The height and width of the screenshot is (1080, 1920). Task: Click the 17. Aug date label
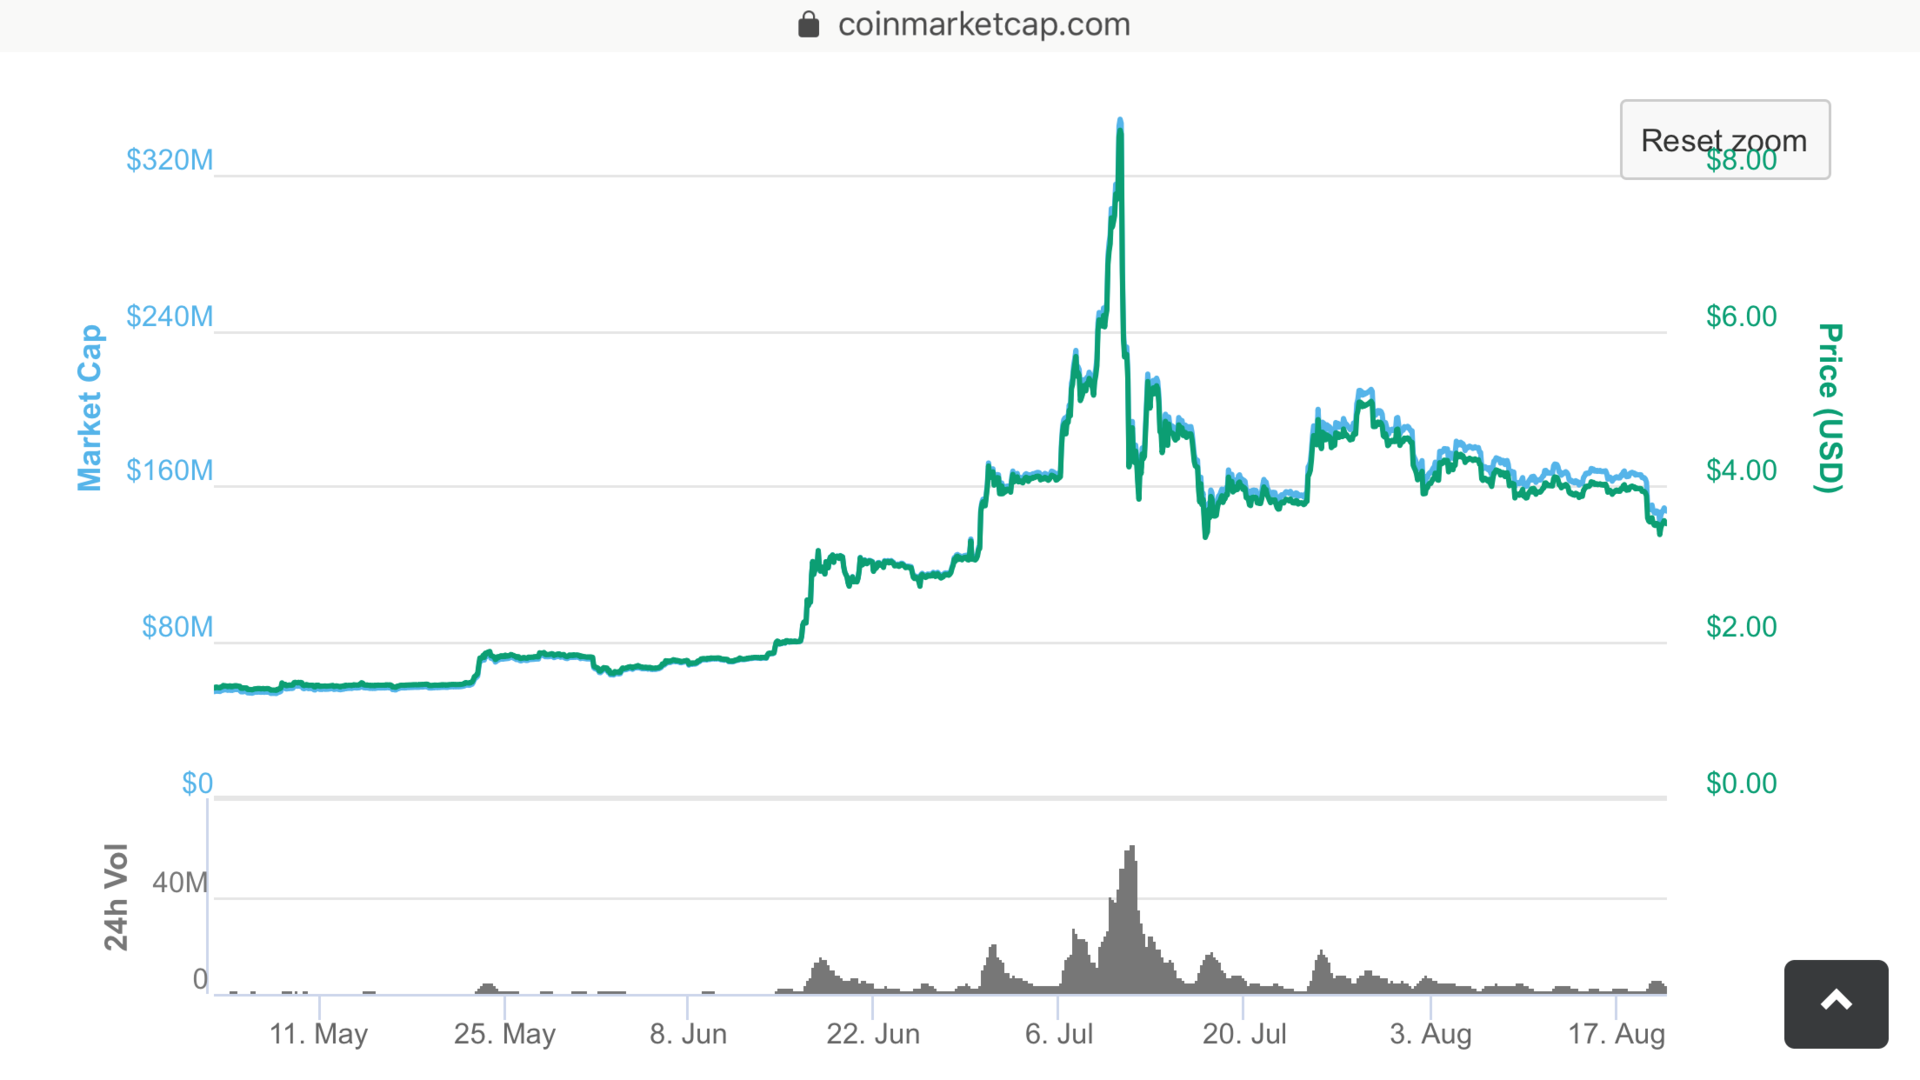click(x=1618, y=1034)
